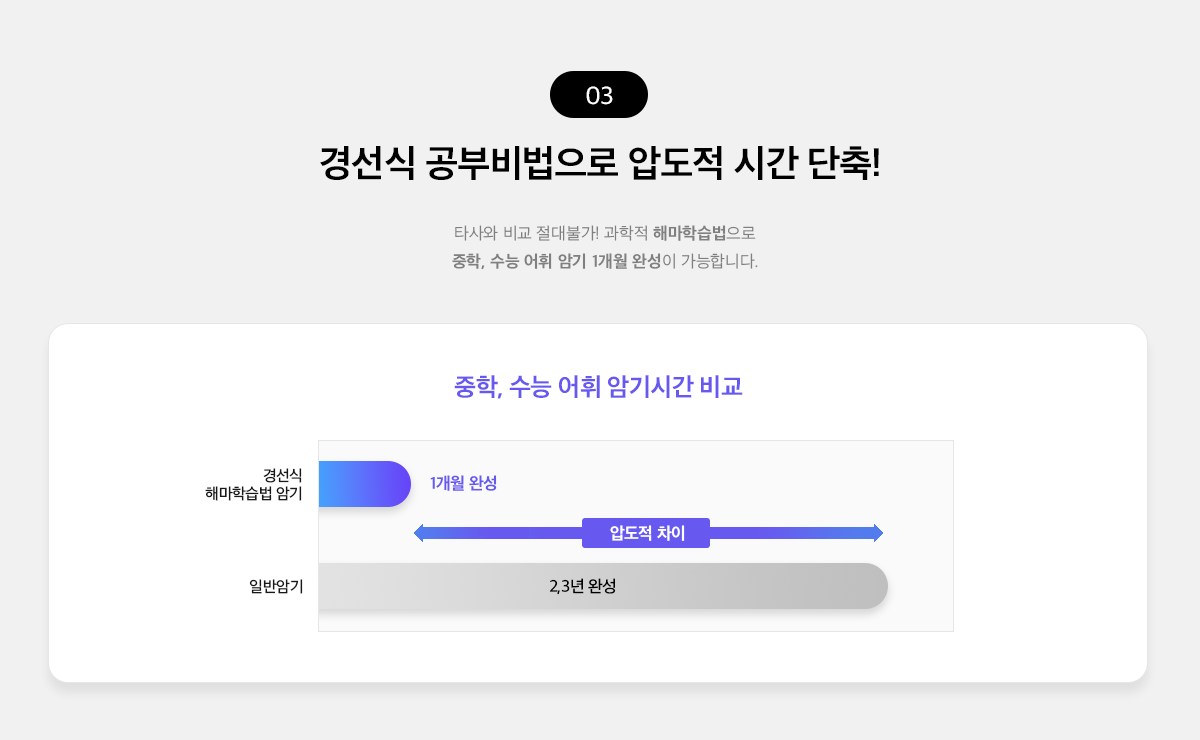Click the 1개월 완성 label

click(464, 483)
